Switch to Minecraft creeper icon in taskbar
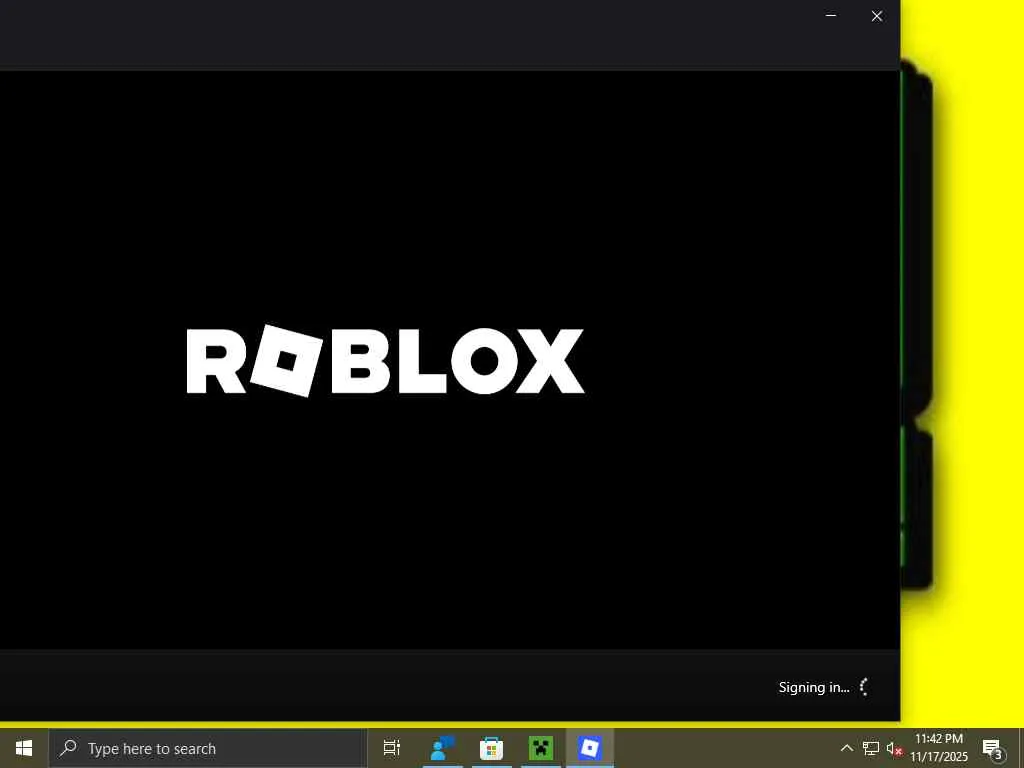Viewport: 1024px width, 768px height. click(541, 748)
